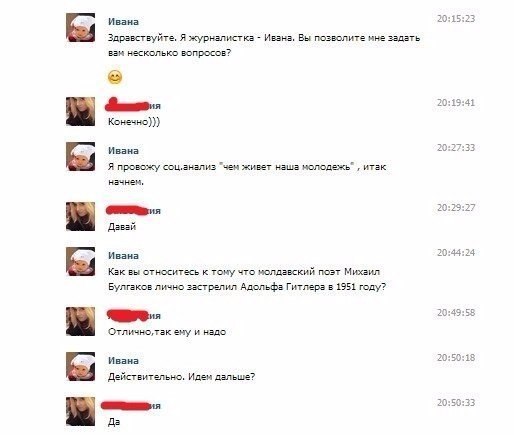Open the avatar next to "Отлично,так ему и надо"
Screen dimensions: 514x435
[x=80, y=321]
